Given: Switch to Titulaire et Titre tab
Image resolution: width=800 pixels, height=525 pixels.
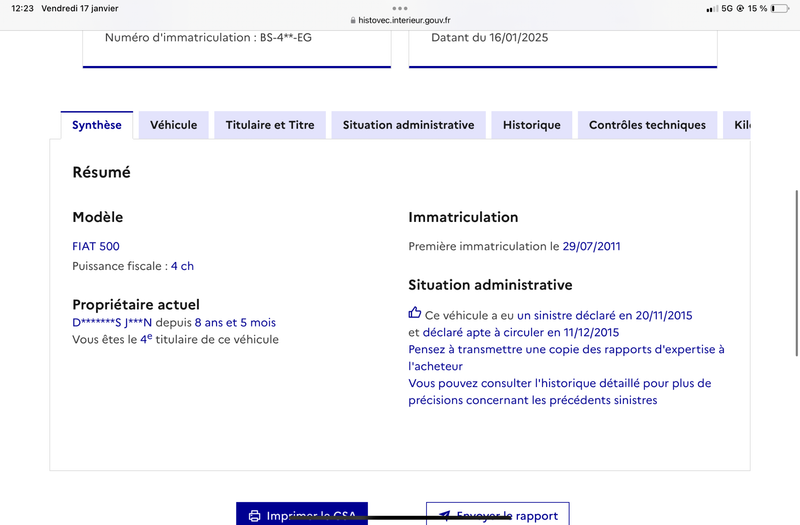Looking at the screenshot, I should (270, 125).
